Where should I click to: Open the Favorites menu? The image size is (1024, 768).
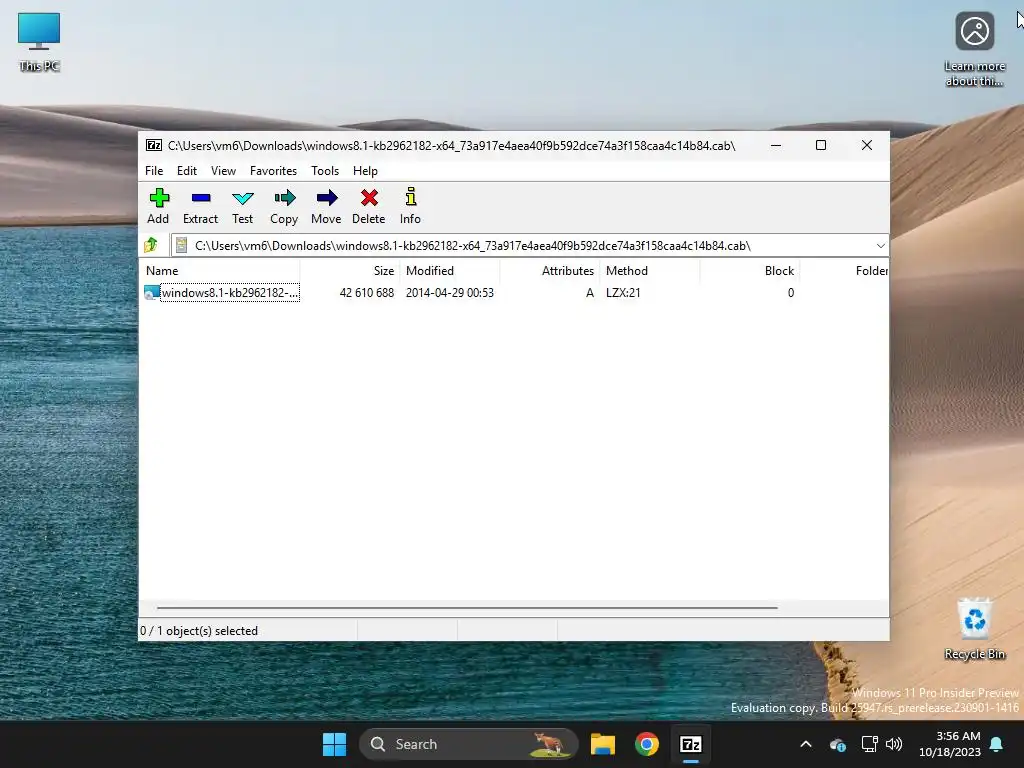[273, 170]
